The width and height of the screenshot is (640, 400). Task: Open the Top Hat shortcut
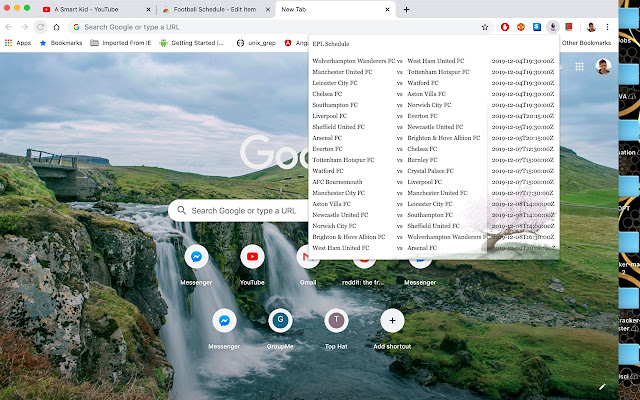coord(336,321)
